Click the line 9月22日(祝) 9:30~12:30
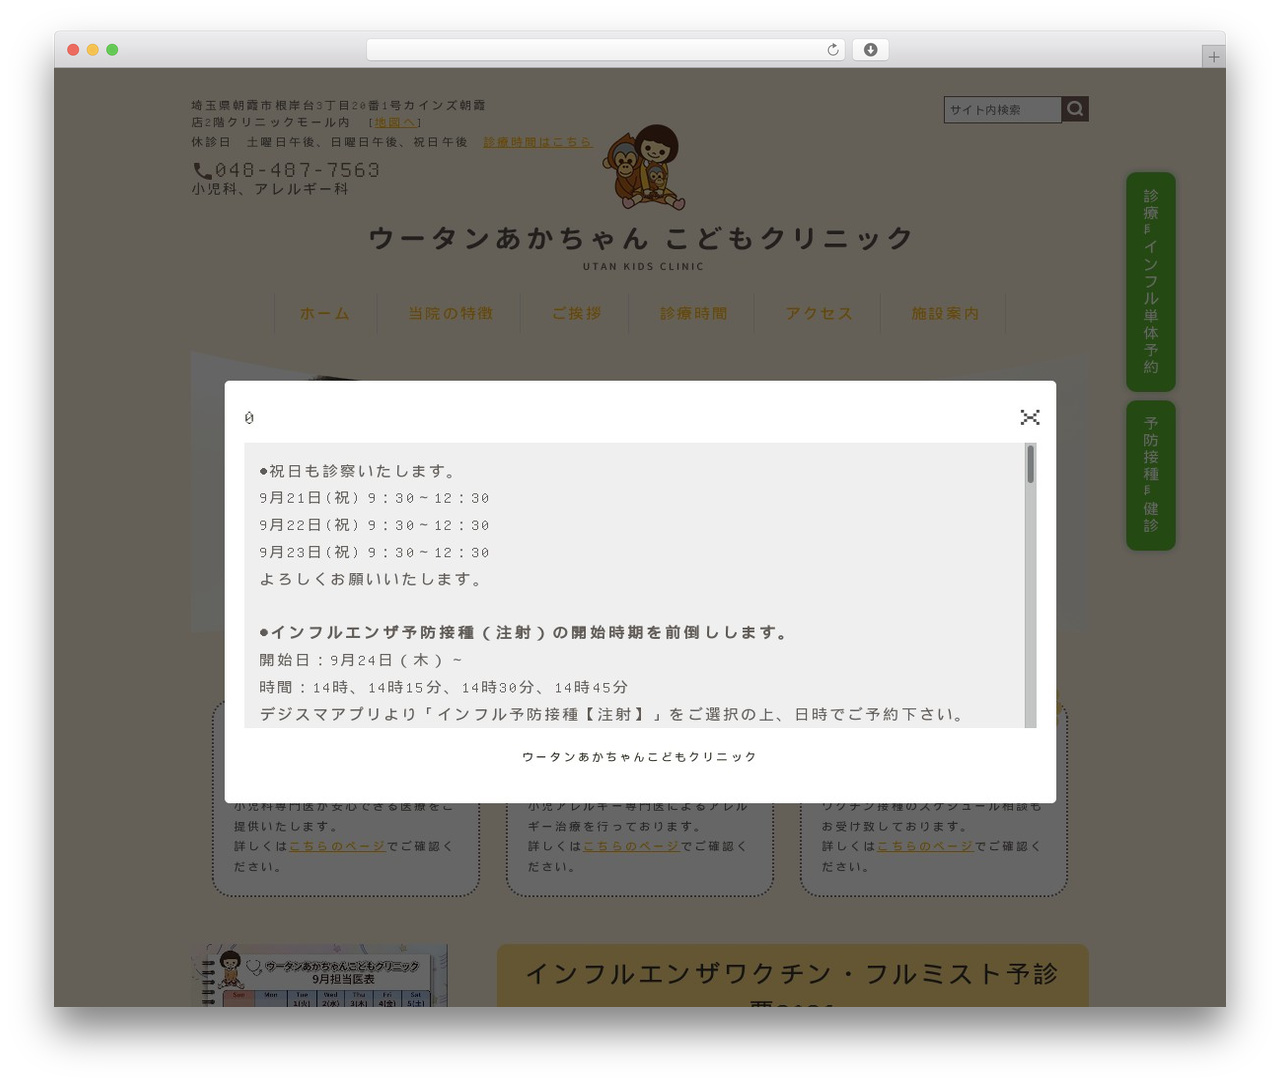This screenshot has width=1280, height=1084. coord(374,525)
